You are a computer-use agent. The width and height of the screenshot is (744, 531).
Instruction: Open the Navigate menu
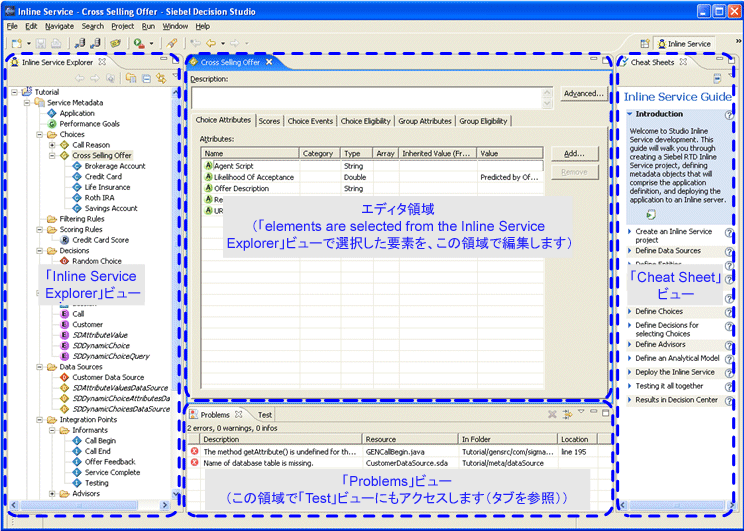click(x=59, y=26)
